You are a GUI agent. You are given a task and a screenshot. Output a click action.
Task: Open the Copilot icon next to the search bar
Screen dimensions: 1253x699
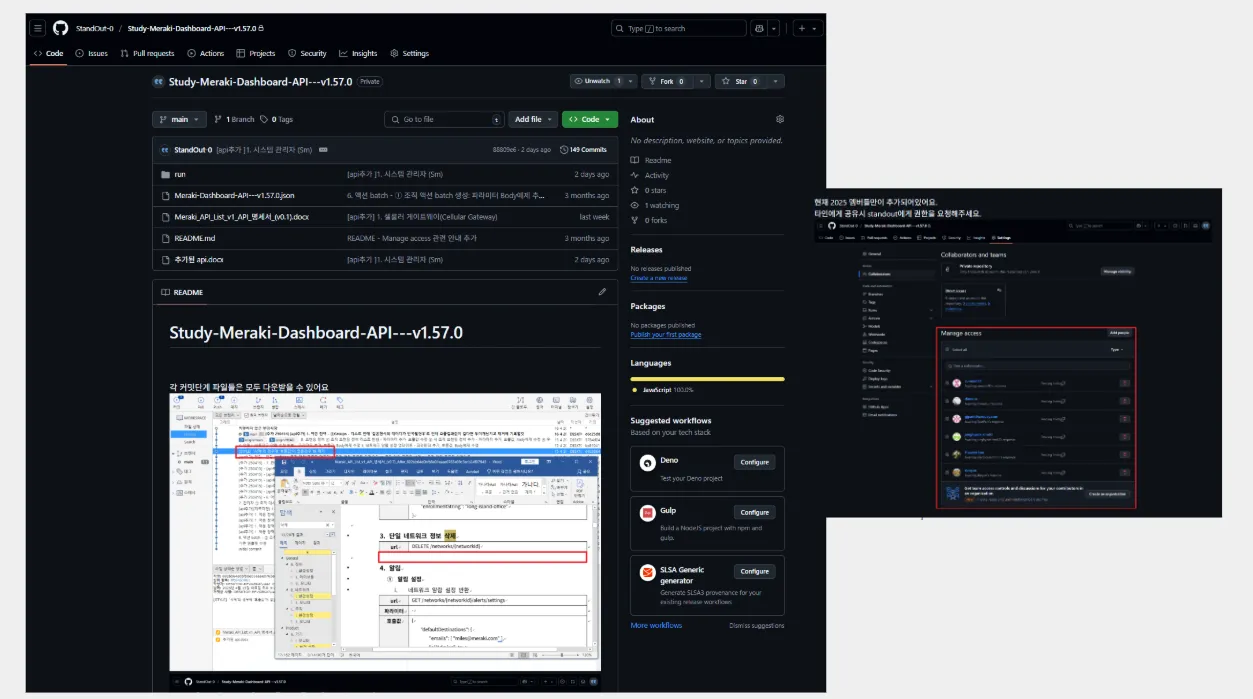click(759, 28)
